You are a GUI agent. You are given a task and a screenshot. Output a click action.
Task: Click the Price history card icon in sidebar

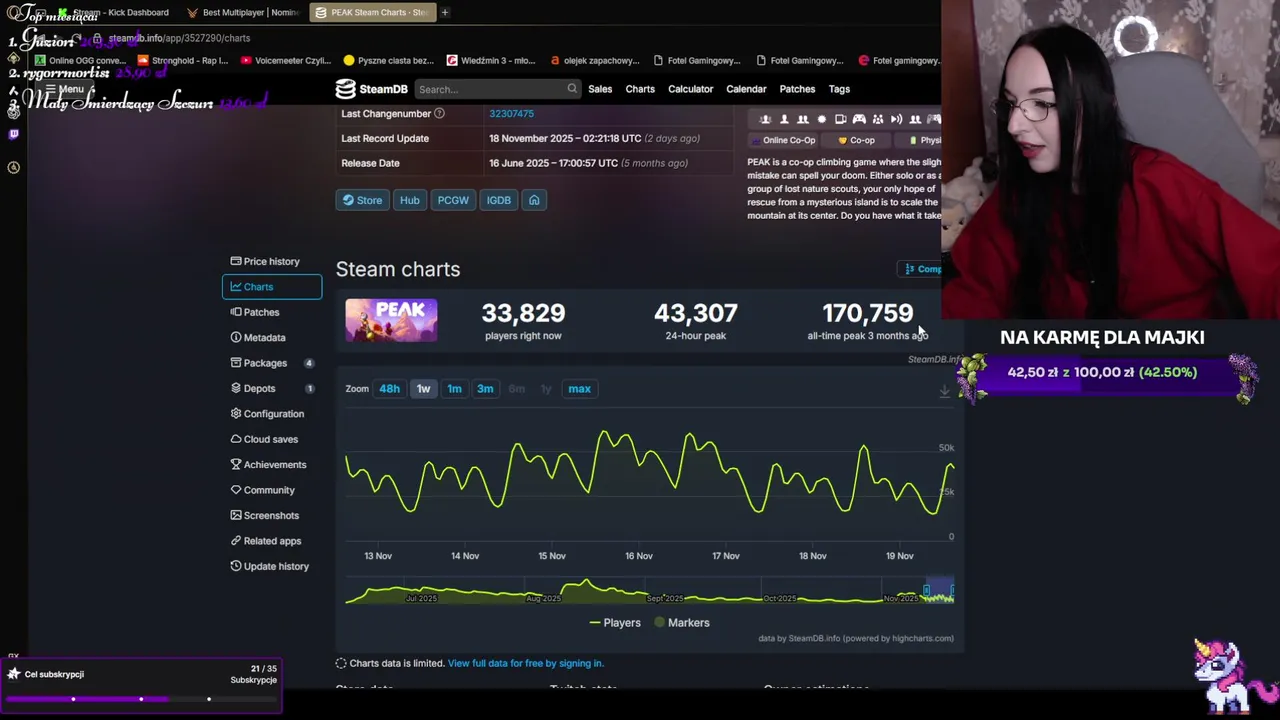[x=236, y=261]
